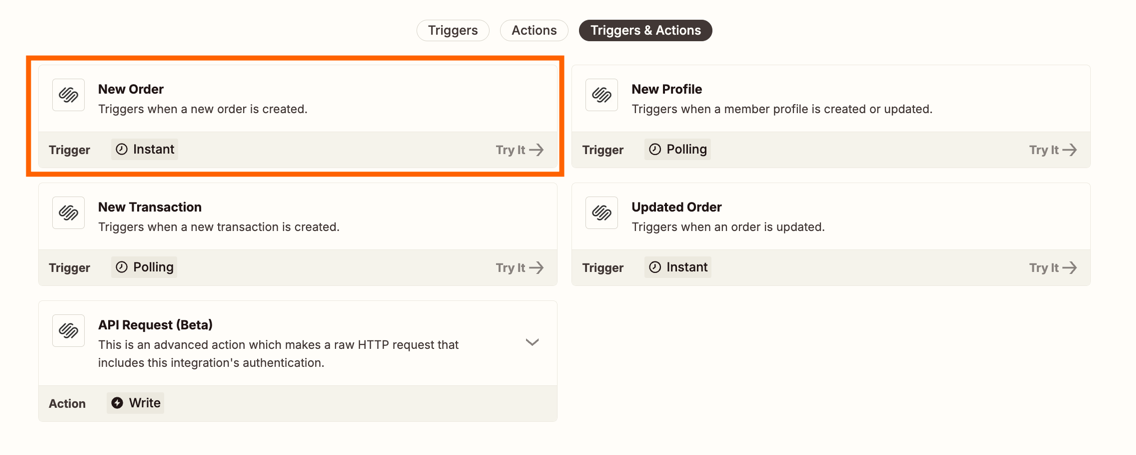Click the lightning bolt icon in Write badge
The width and height of the screenshot is (1136, 455).
click(x=117, y=403)
